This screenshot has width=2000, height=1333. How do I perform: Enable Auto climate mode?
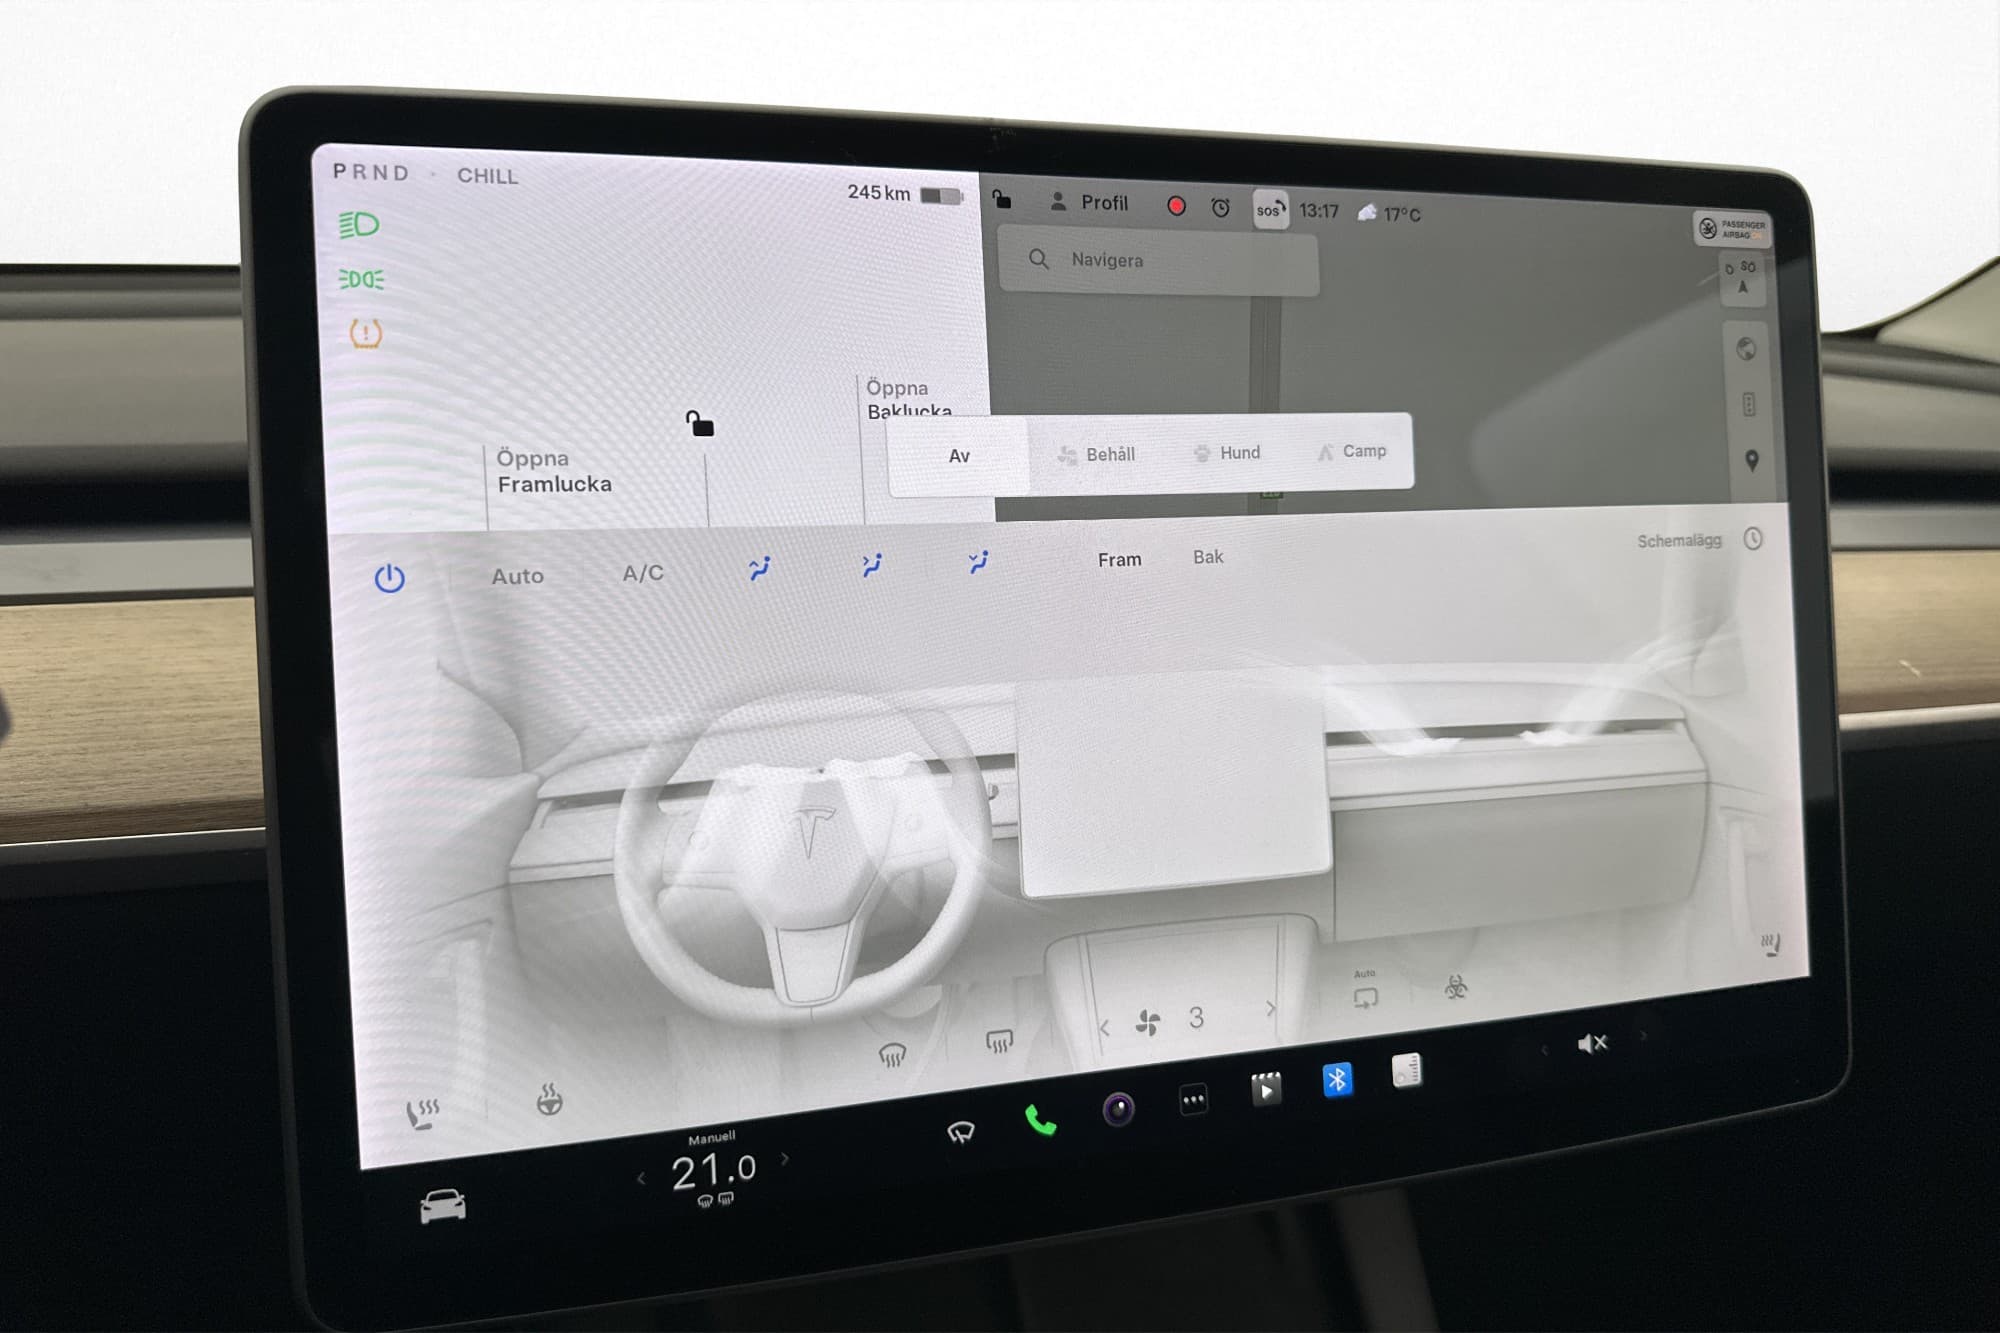[517, 576]
